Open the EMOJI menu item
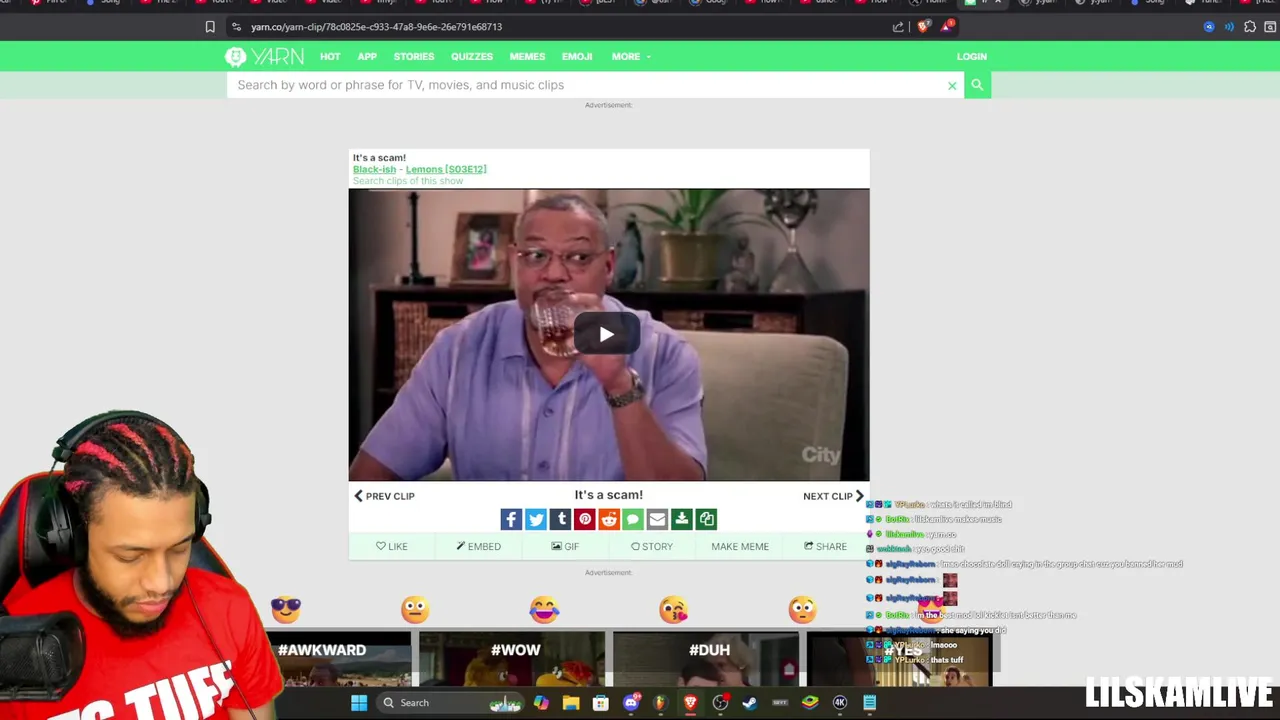The image size is (1280, 720). click(577, 57)
